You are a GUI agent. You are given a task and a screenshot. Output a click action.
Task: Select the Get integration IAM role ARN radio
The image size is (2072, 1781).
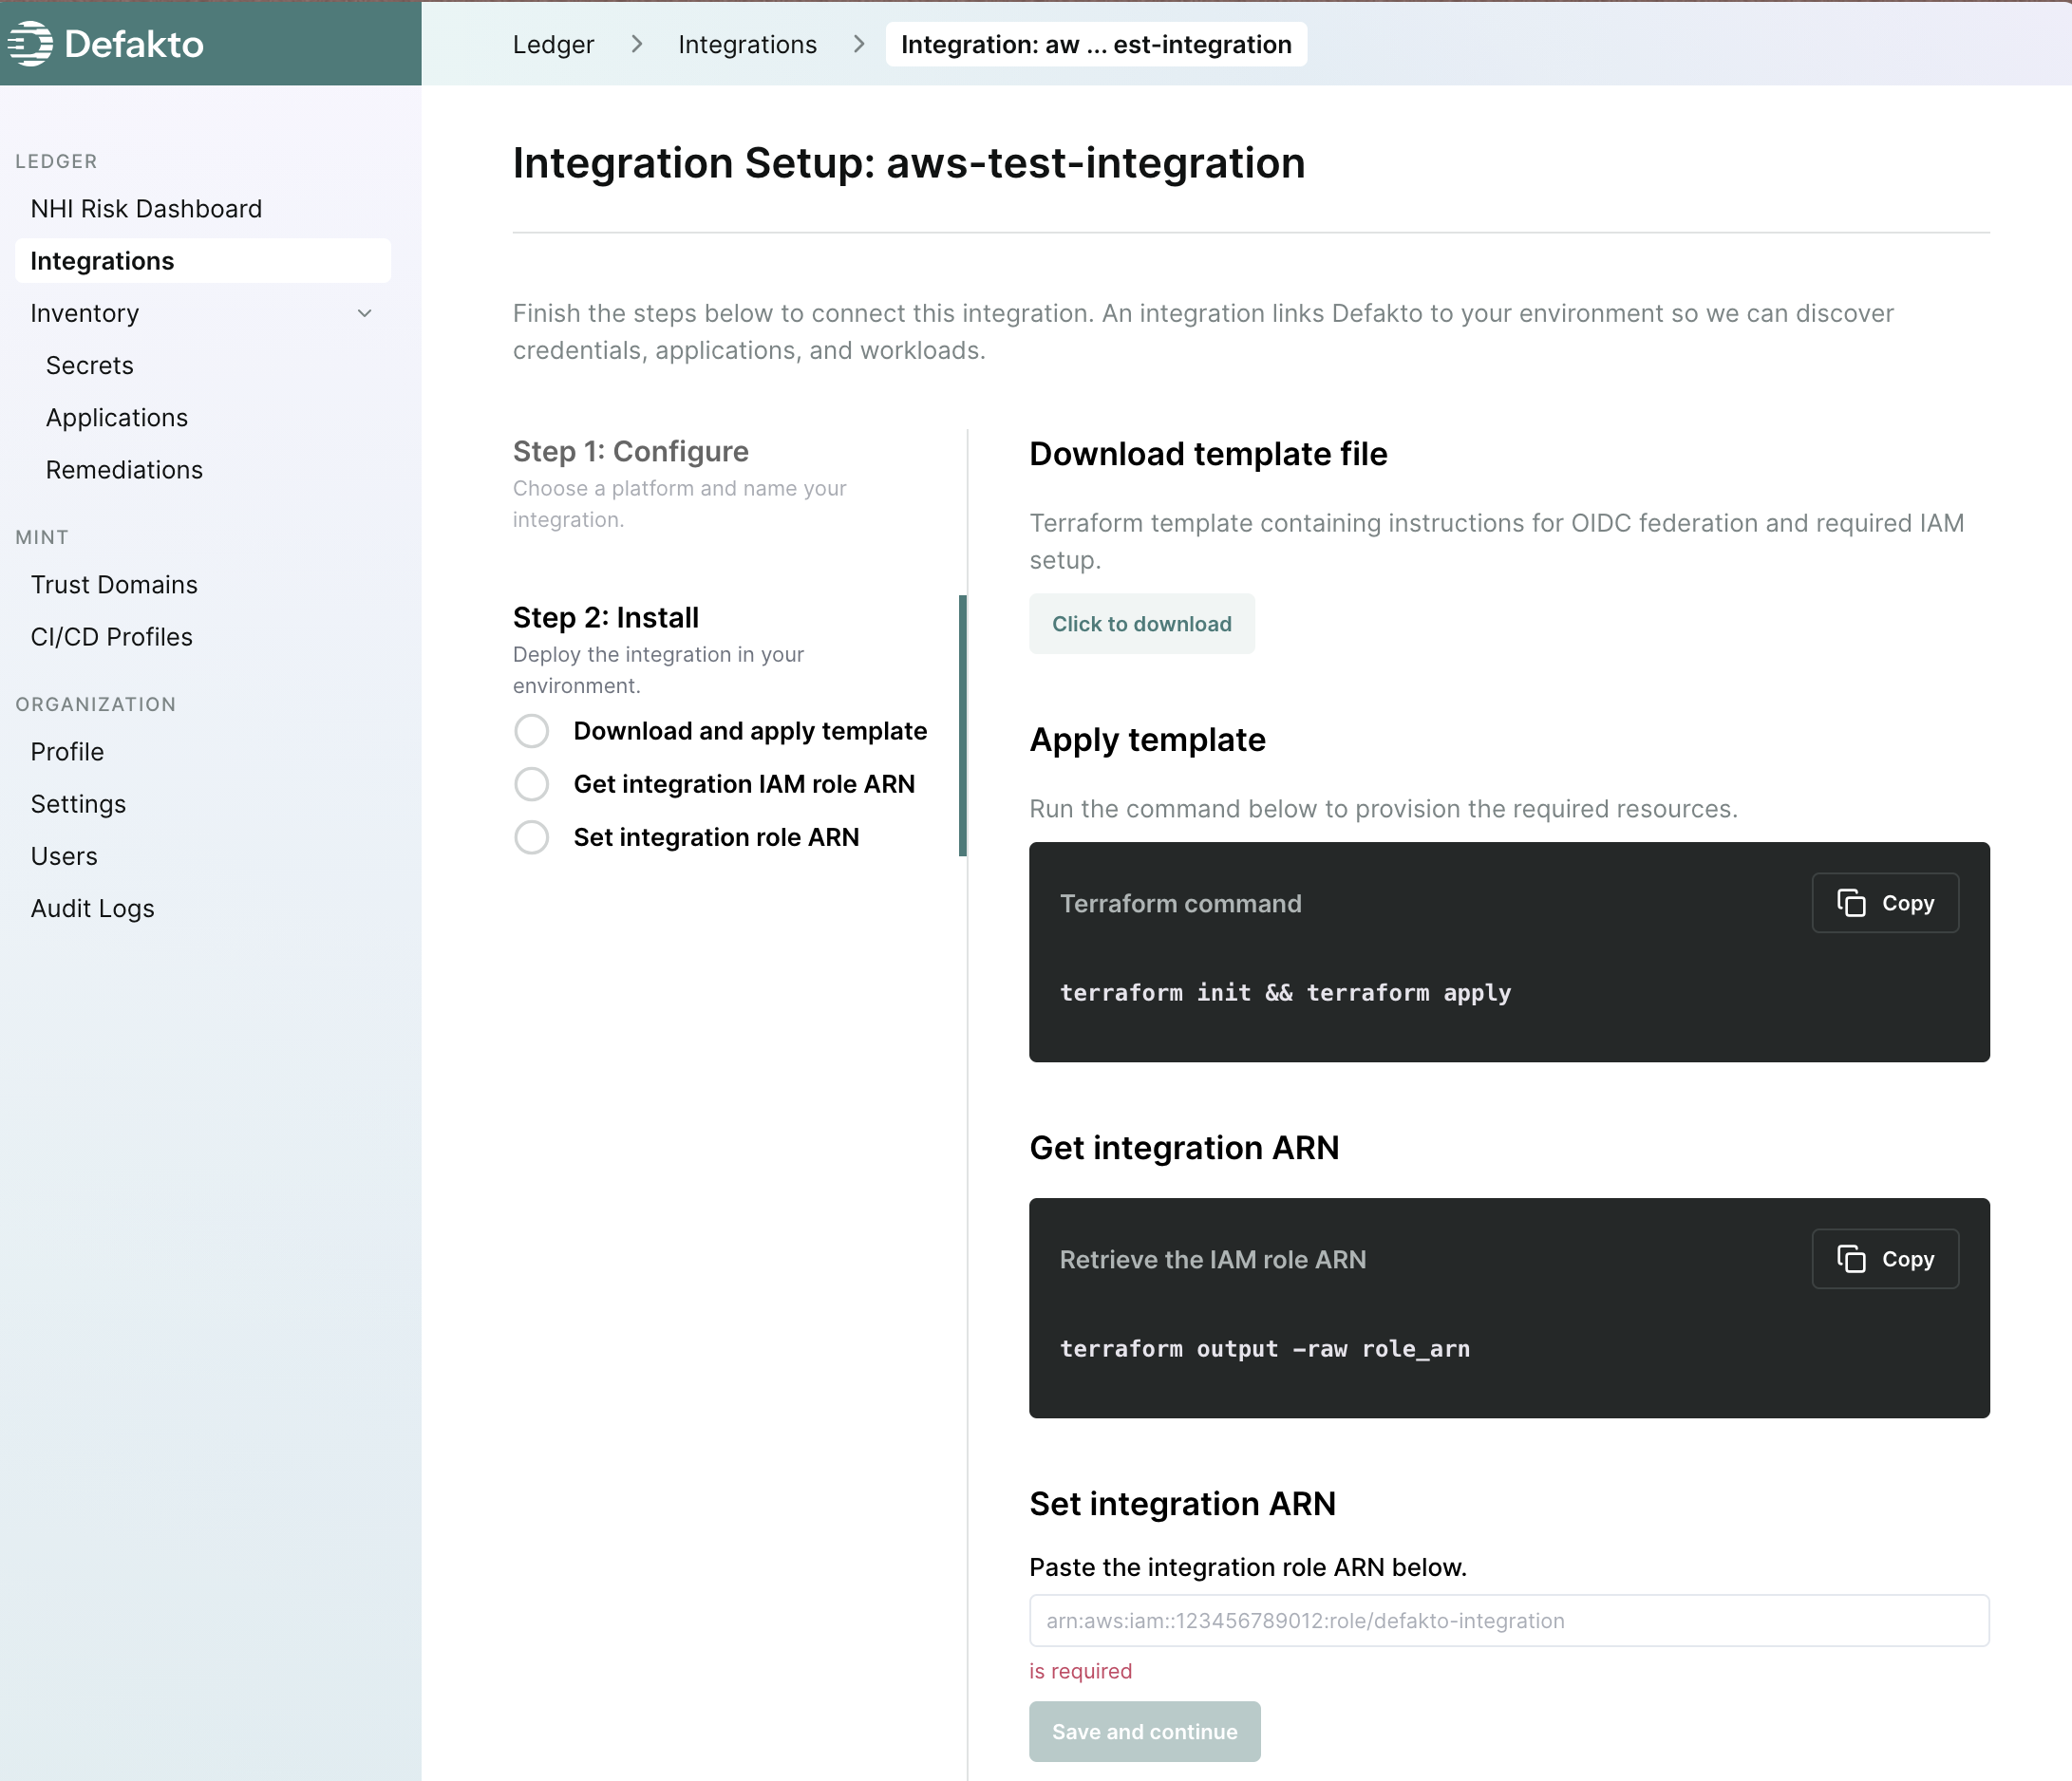point(531,784)
